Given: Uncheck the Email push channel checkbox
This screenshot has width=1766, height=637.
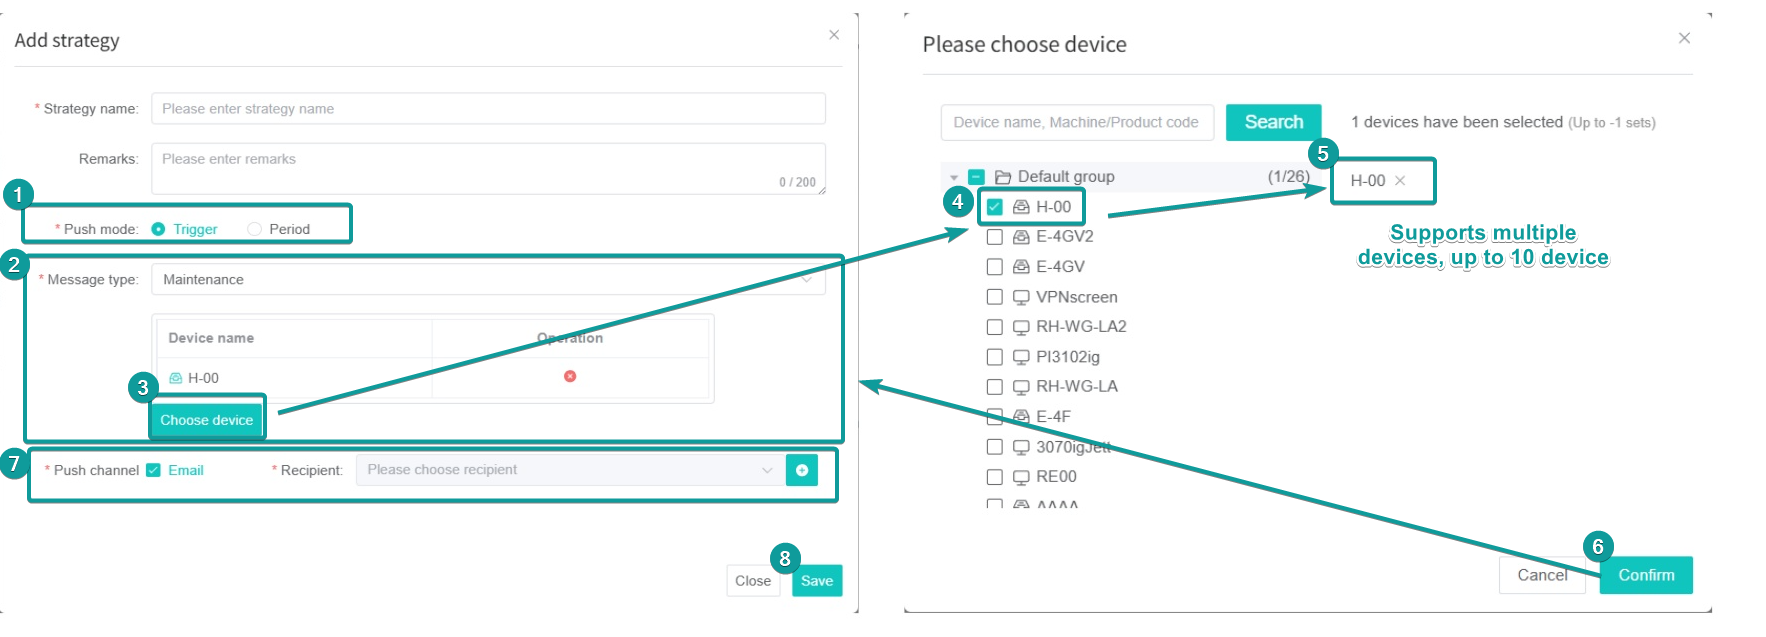Looking at the screenshot, I should pos(153,470).
